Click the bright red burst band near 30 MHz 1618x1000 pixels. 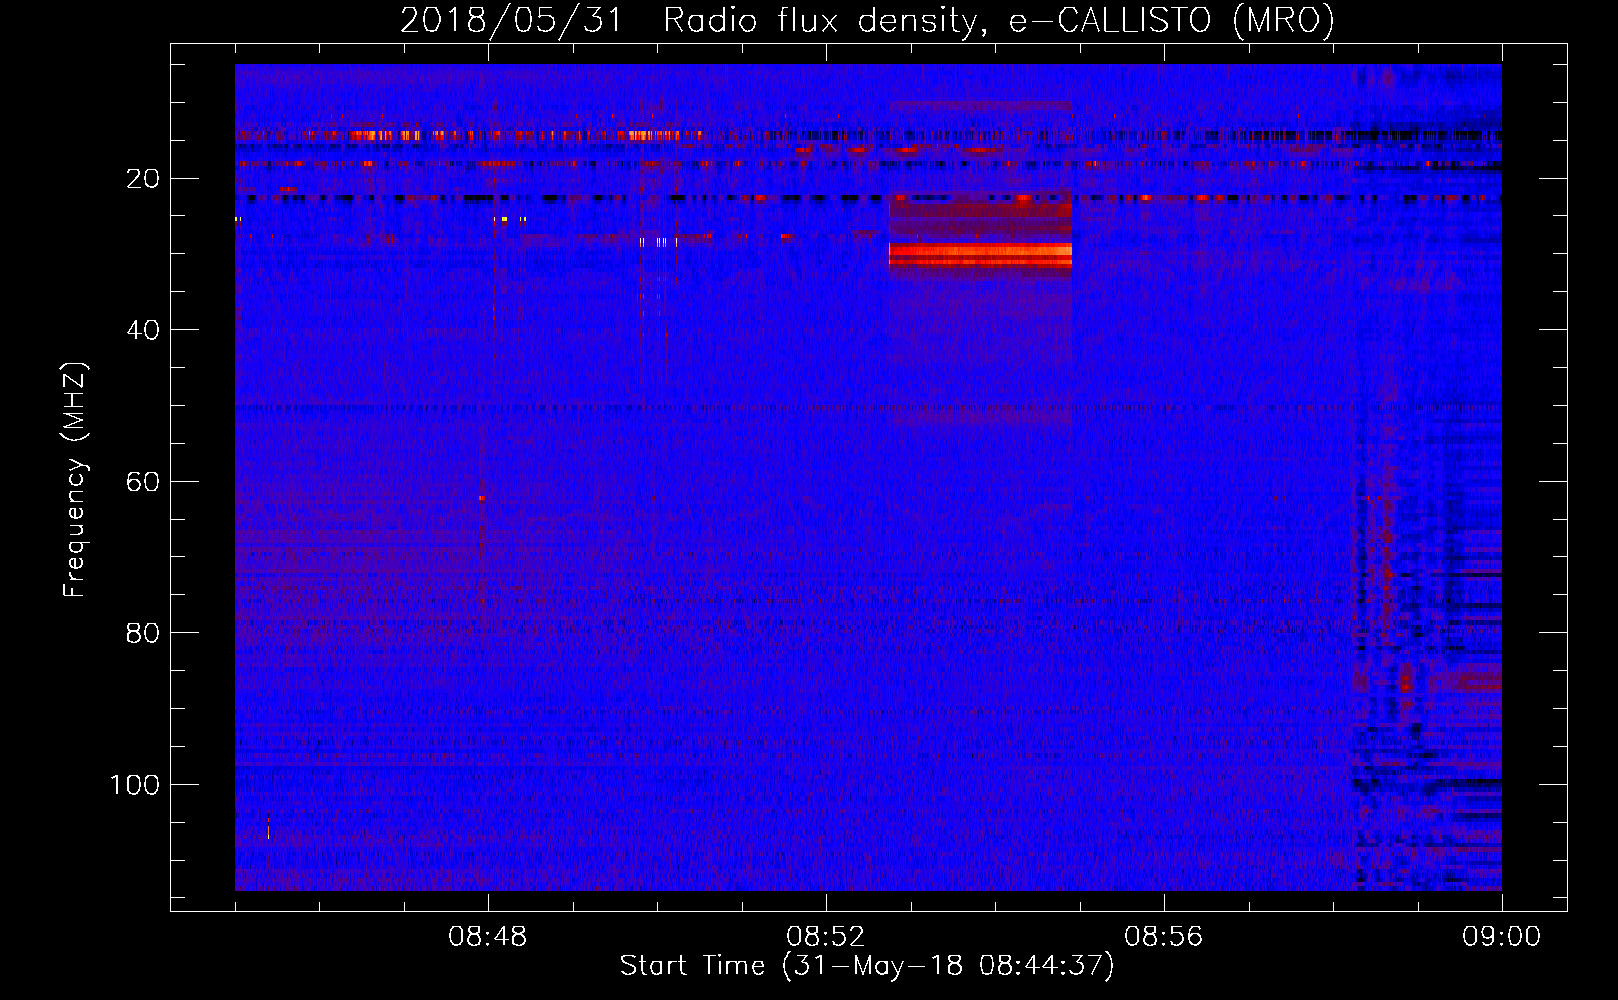click(980, 255)
